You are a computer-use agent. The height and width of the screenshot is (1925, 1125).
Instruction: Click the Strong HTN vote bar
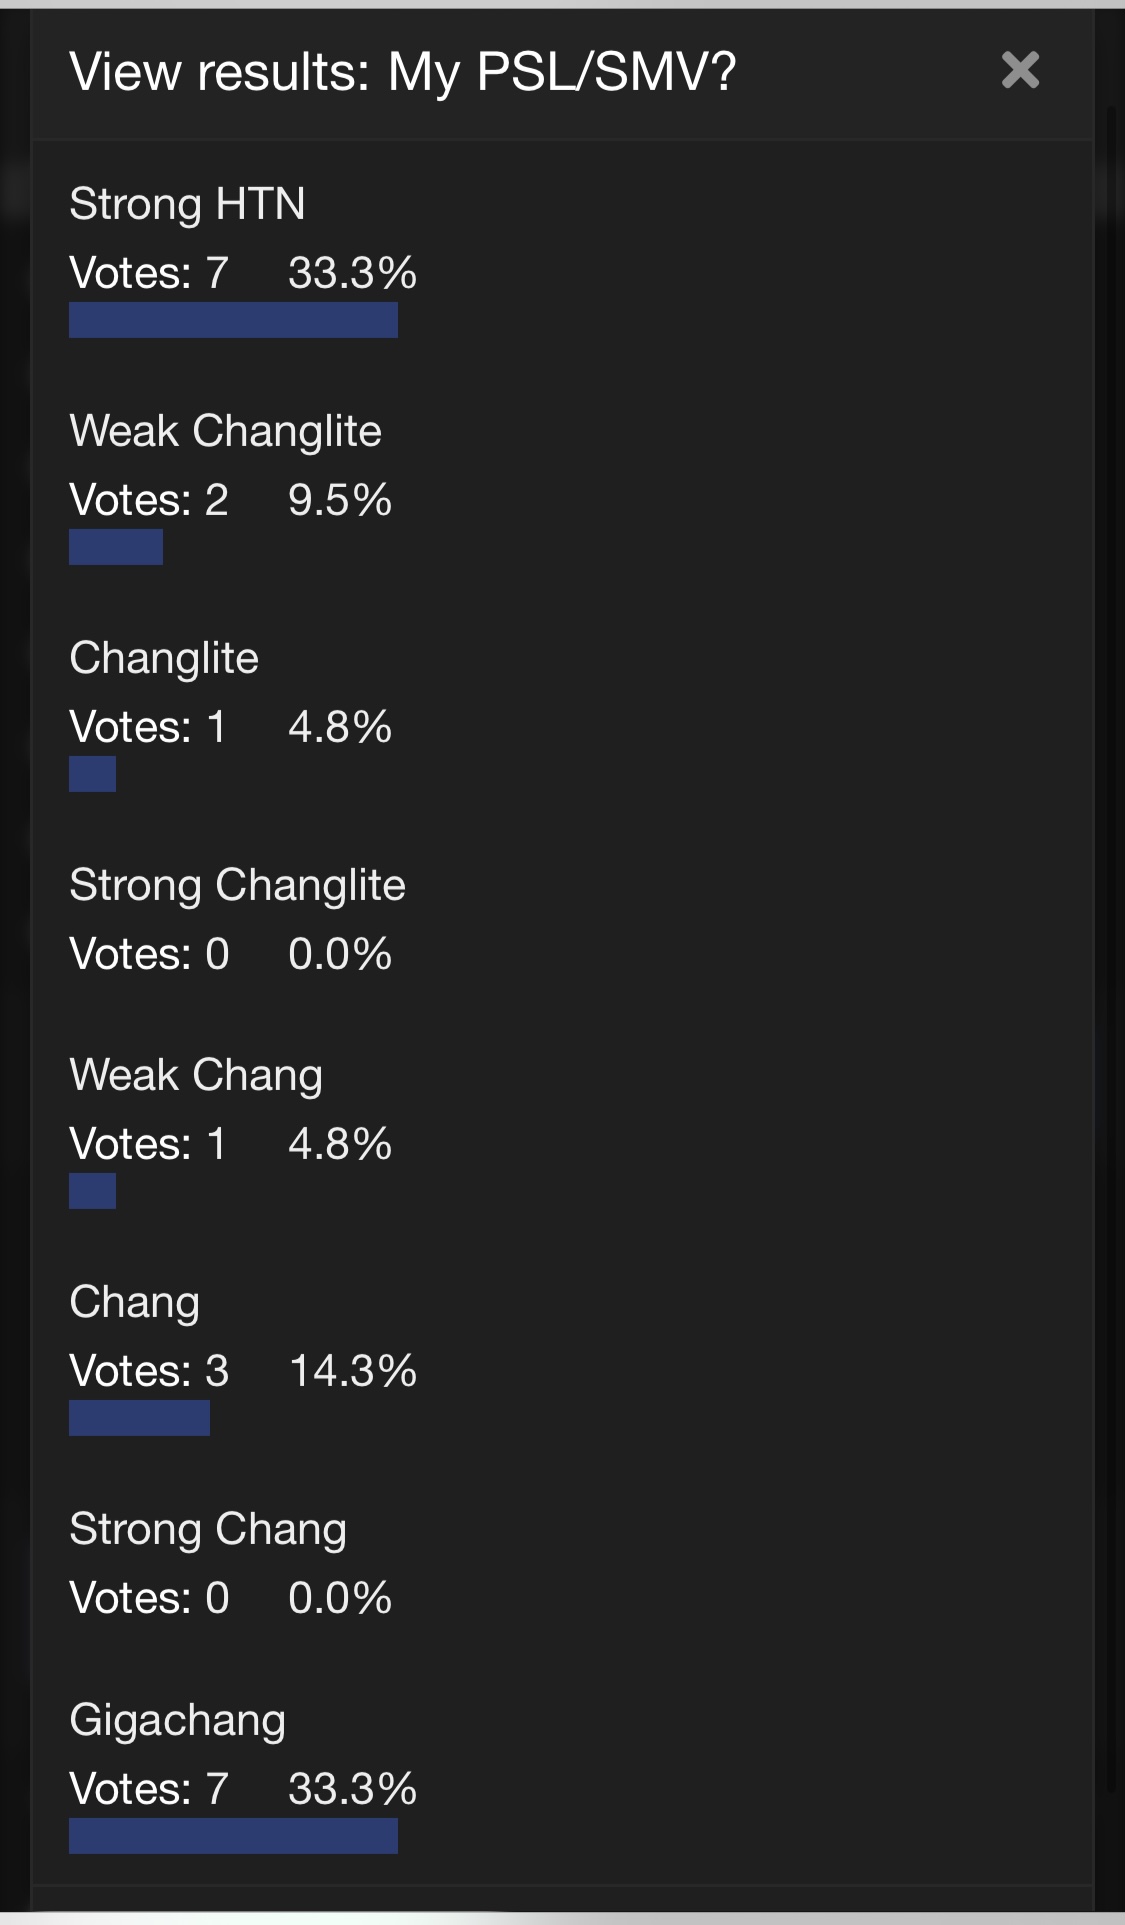(233, 320)
